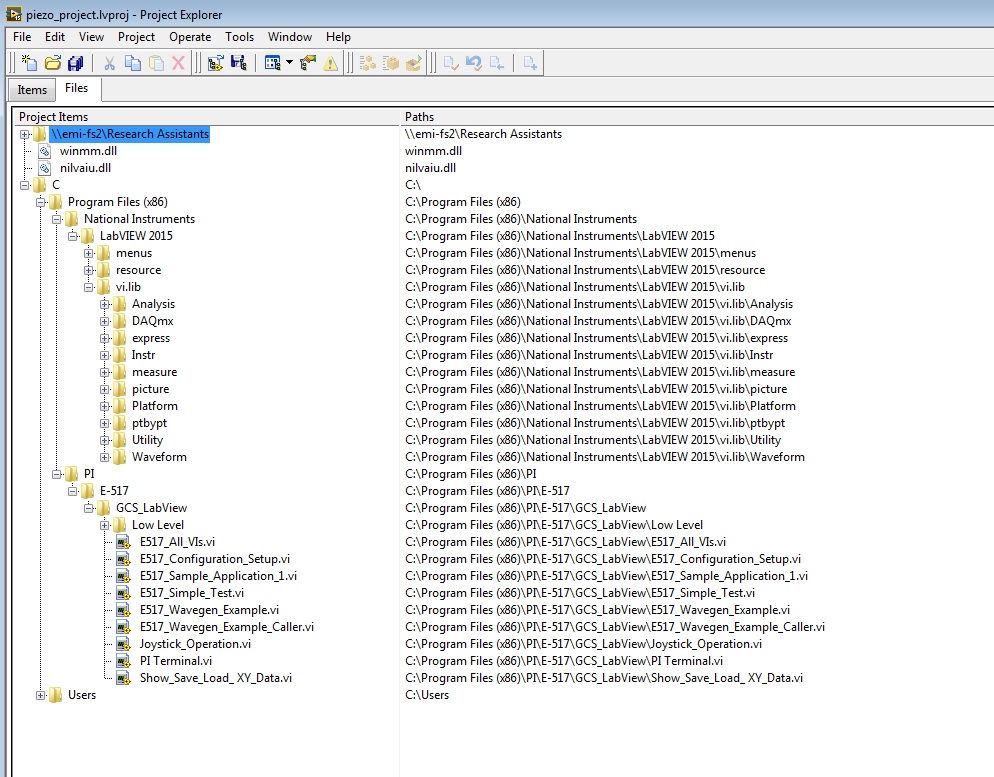Select E517_Sample_Application_1.vi tree item
This screenshot has width=994, height=777.
[x=218, y=576]
